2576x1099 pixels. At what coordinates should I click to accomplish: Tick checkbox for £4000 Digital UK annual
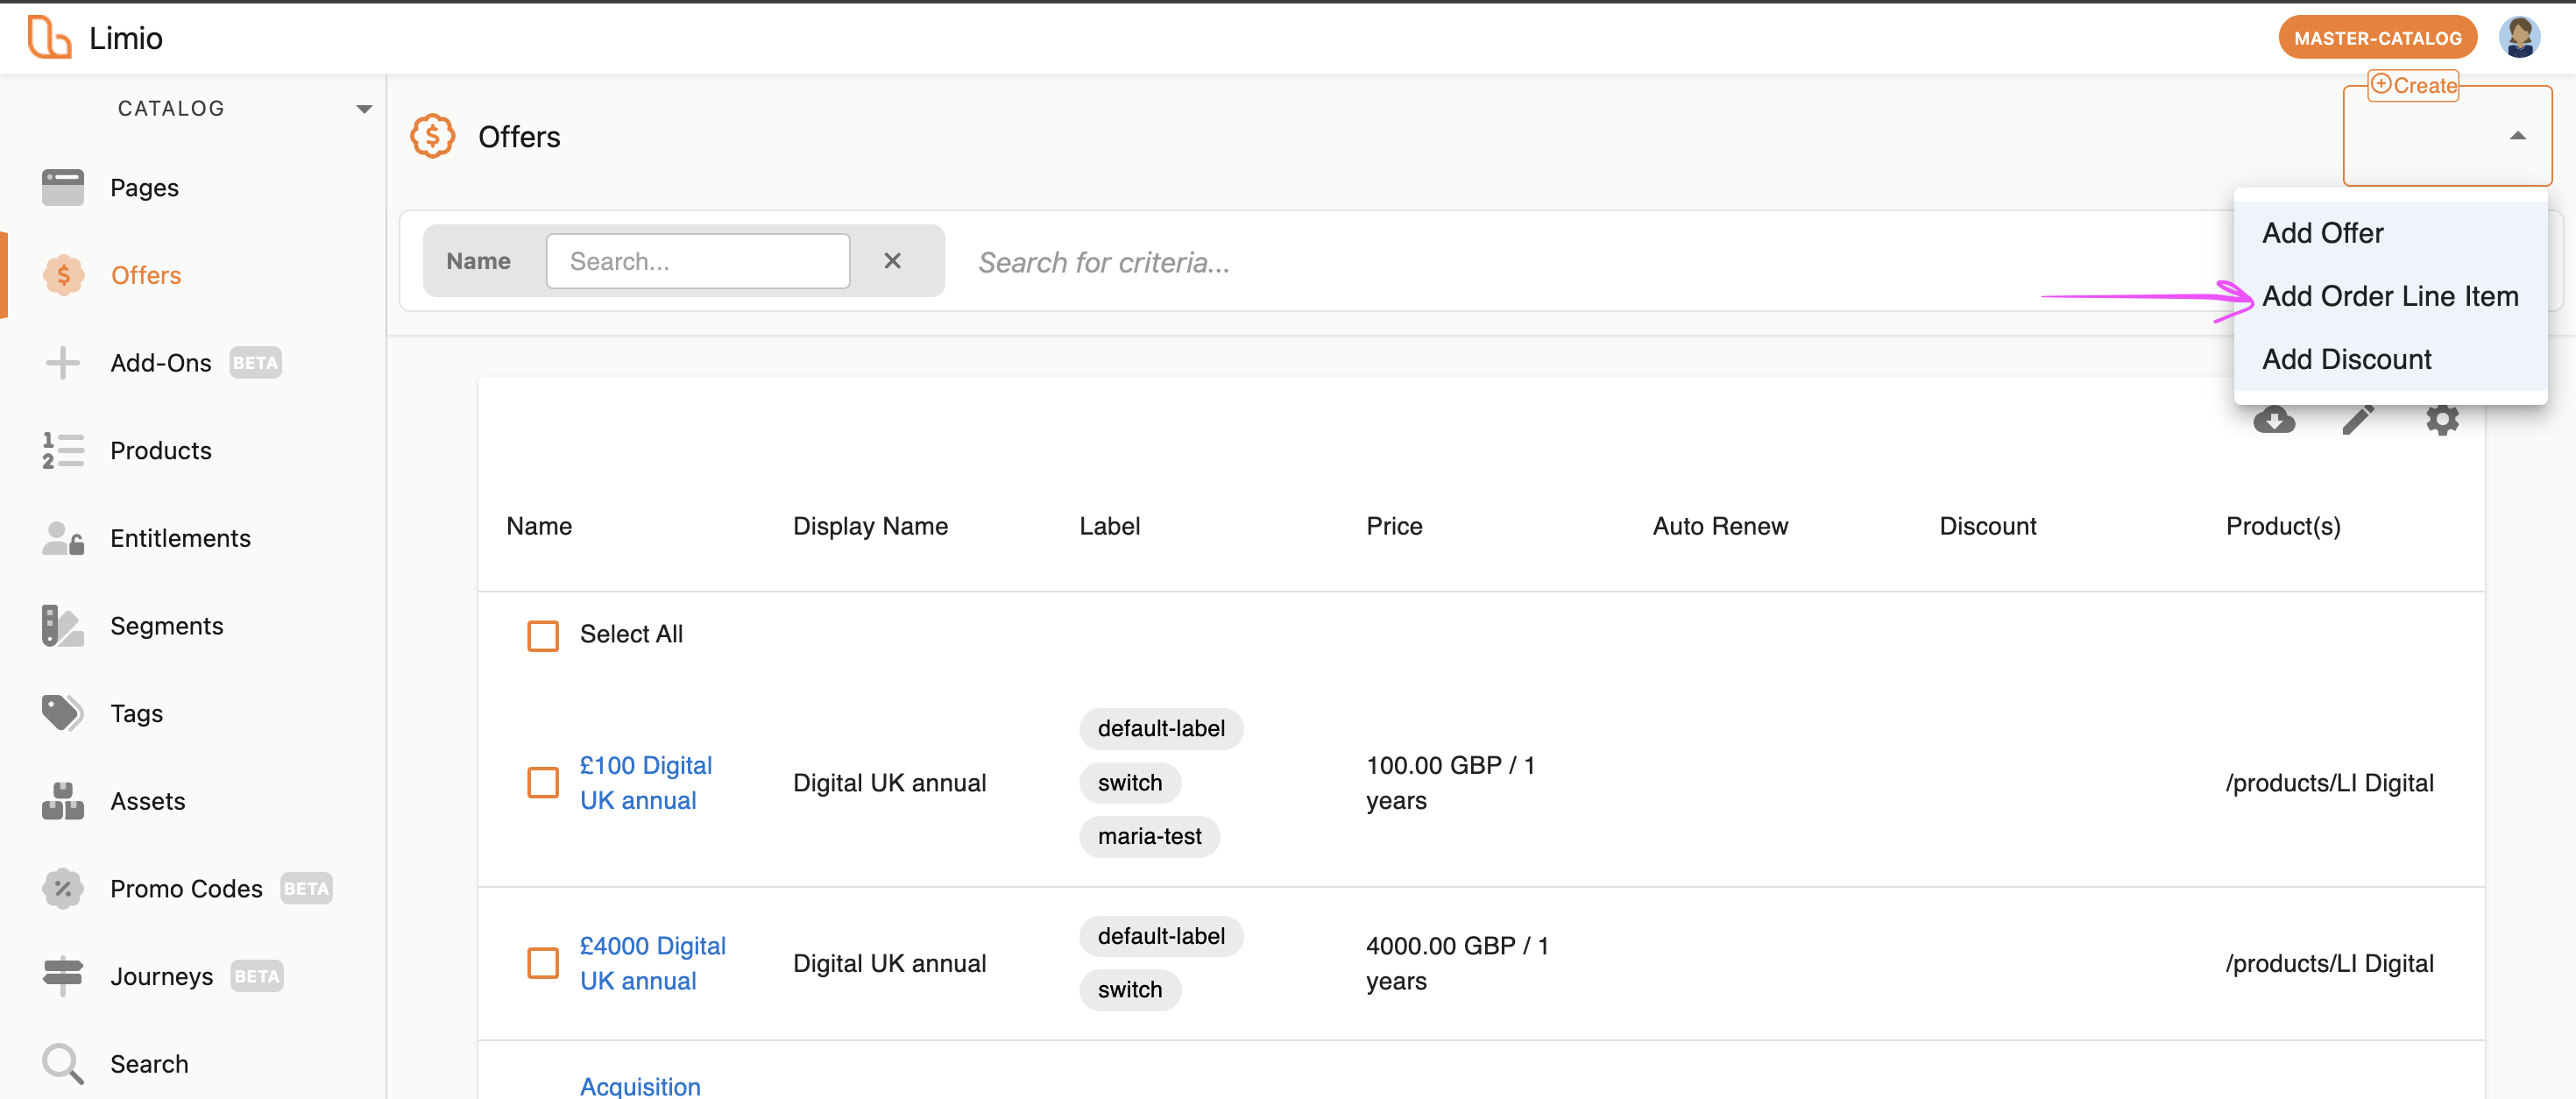[x=543, y=963]
